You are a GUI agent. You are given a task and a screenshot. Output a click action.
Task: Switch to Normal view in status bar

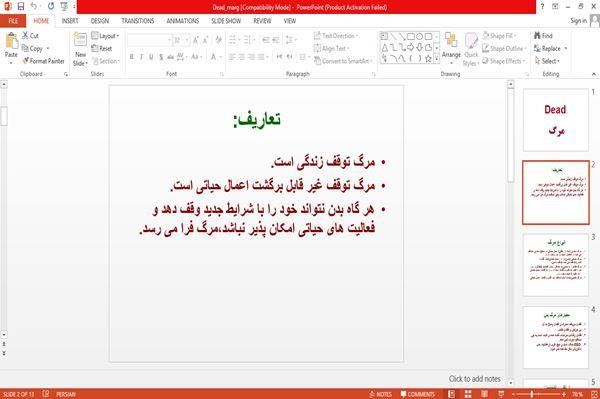tap(452, 394)
